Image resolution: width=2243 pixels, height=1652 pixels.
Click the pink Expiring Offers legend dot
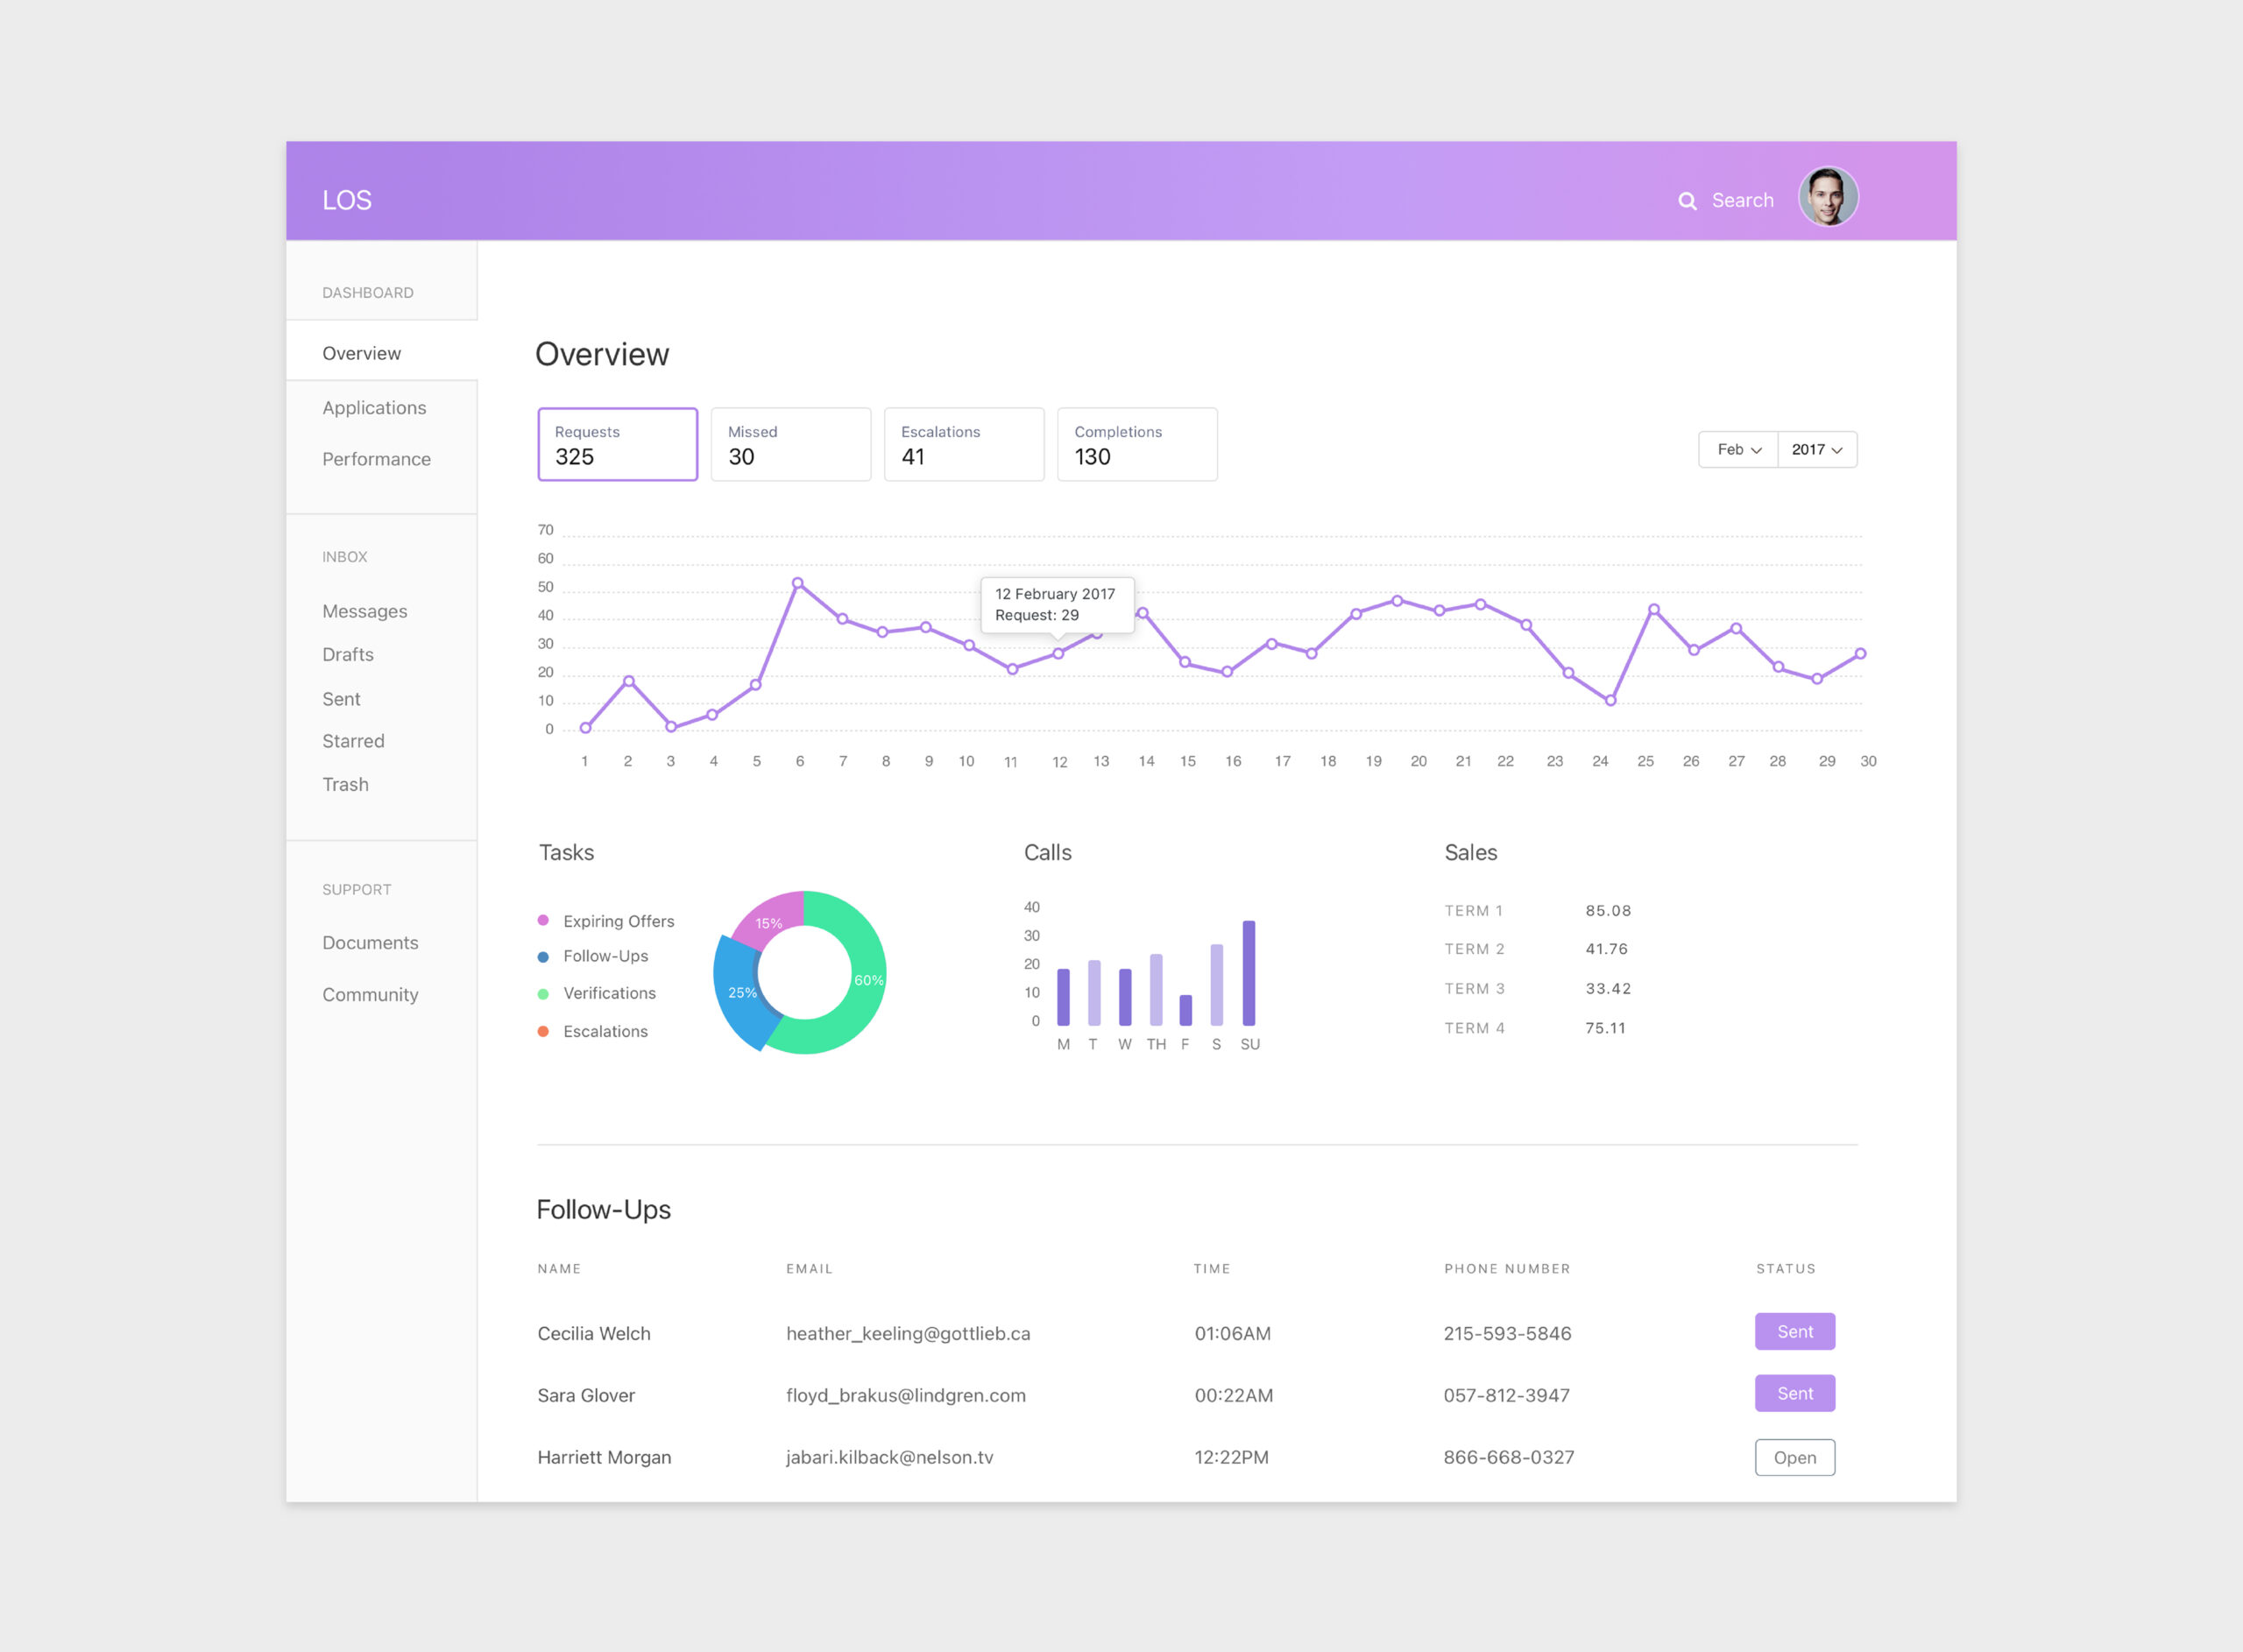point(543,920)
